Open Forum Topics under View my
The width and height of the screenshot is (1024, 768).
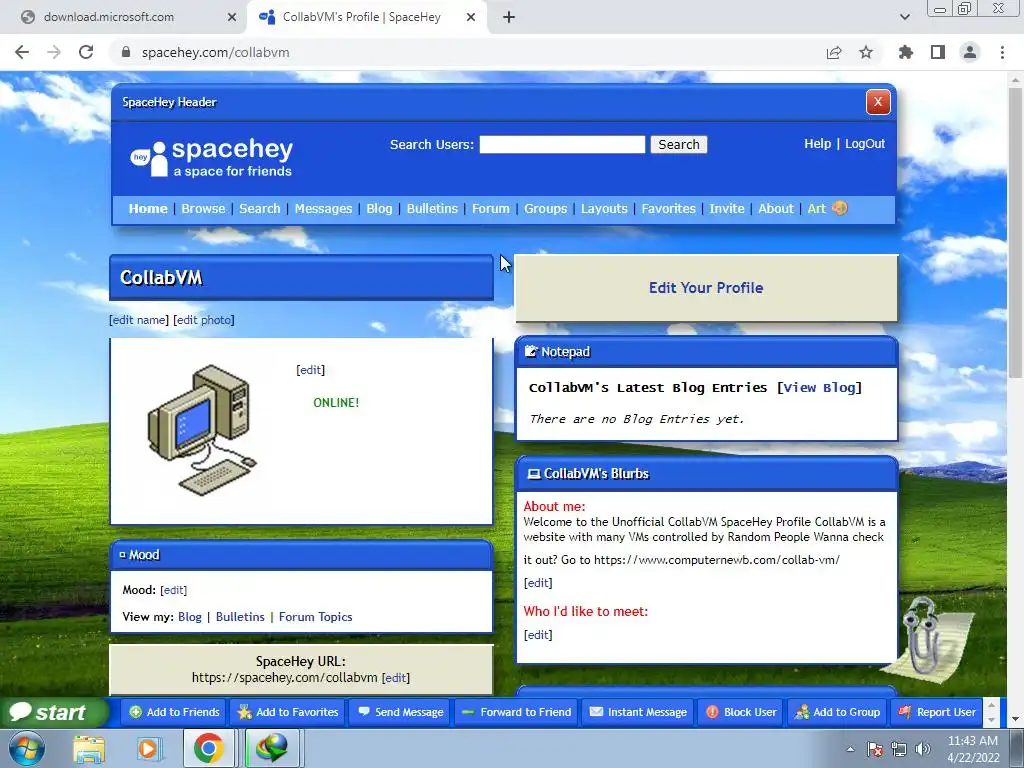(x=315, y=616)
